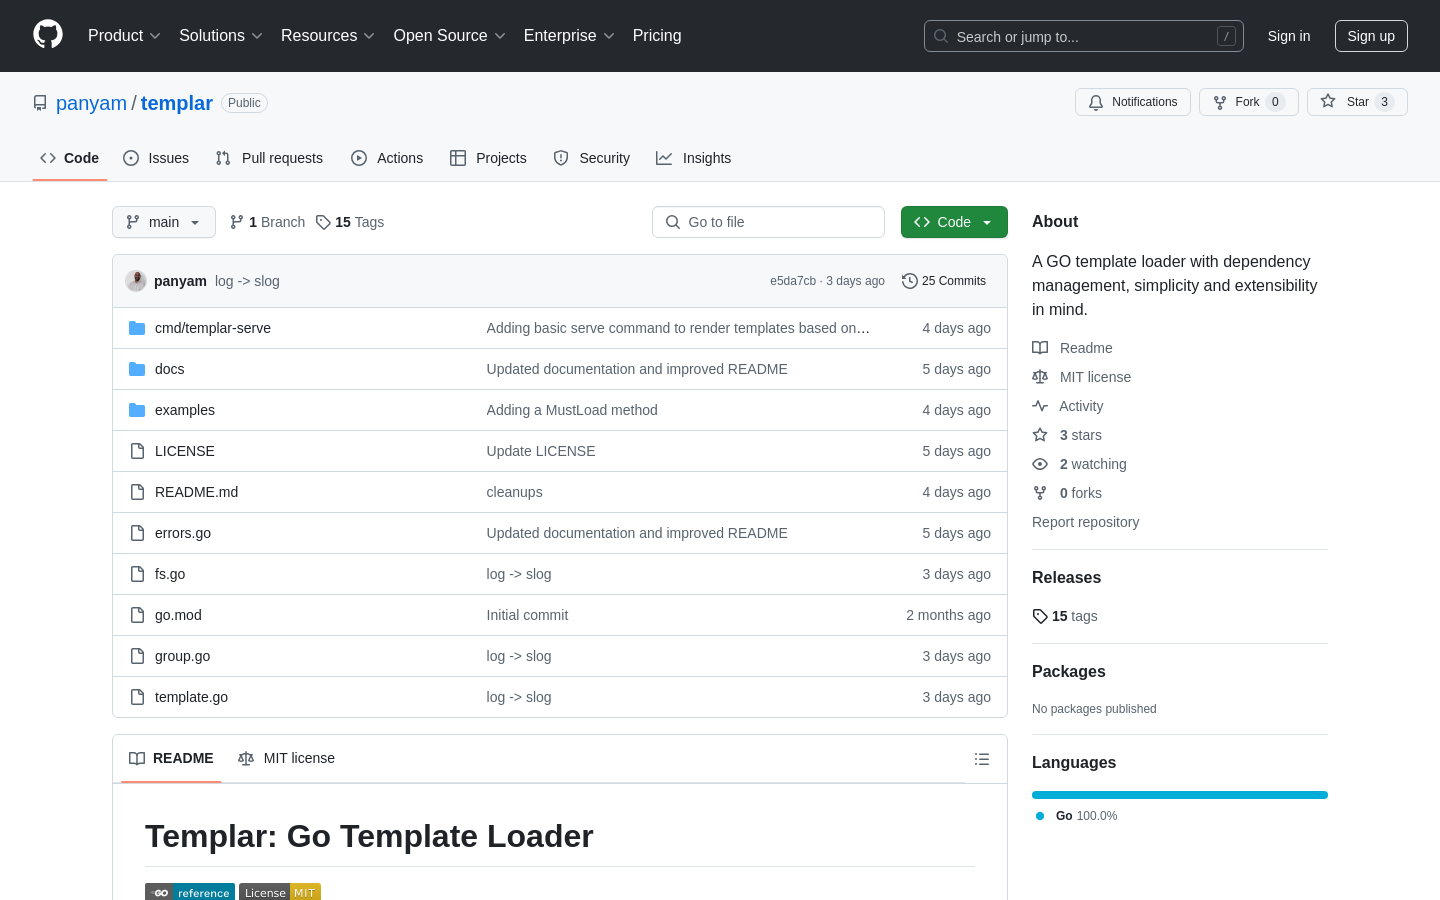This screenshot has width=1440, height=900.
Task: Click the README outline list icon
Action: click(x=982, y=759)
